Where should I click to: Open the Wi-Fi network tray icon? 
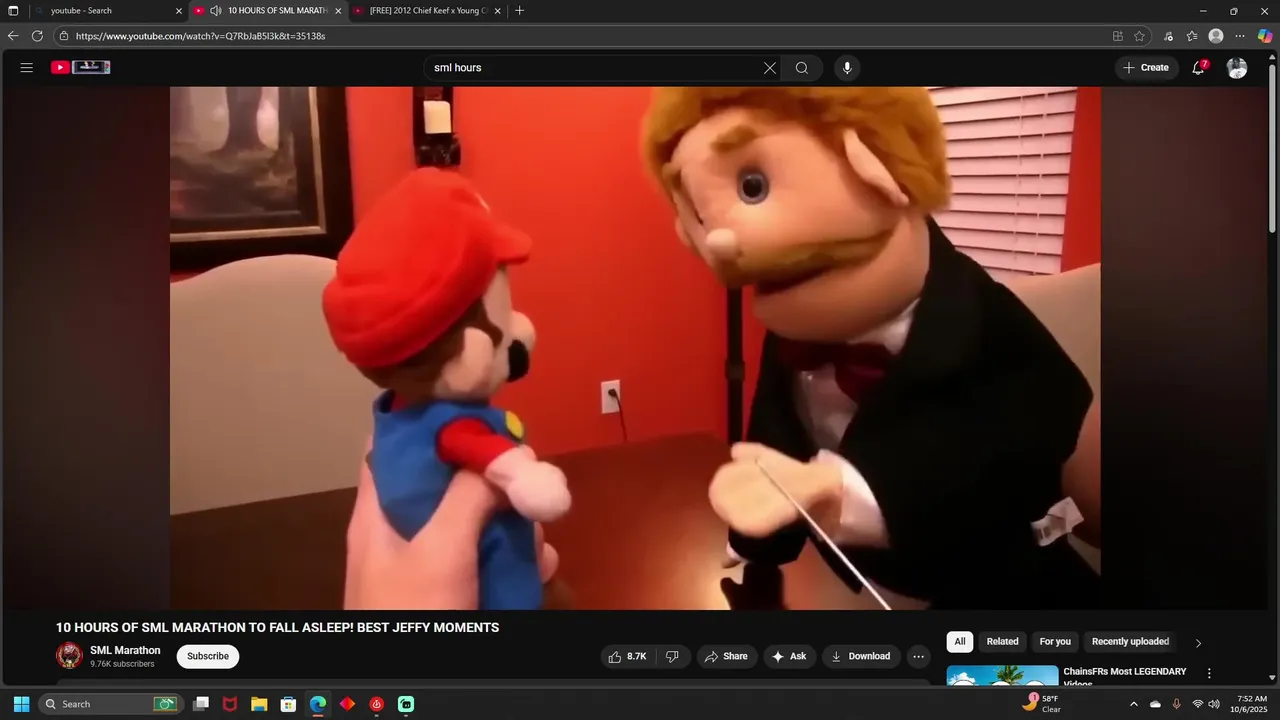1197,704
